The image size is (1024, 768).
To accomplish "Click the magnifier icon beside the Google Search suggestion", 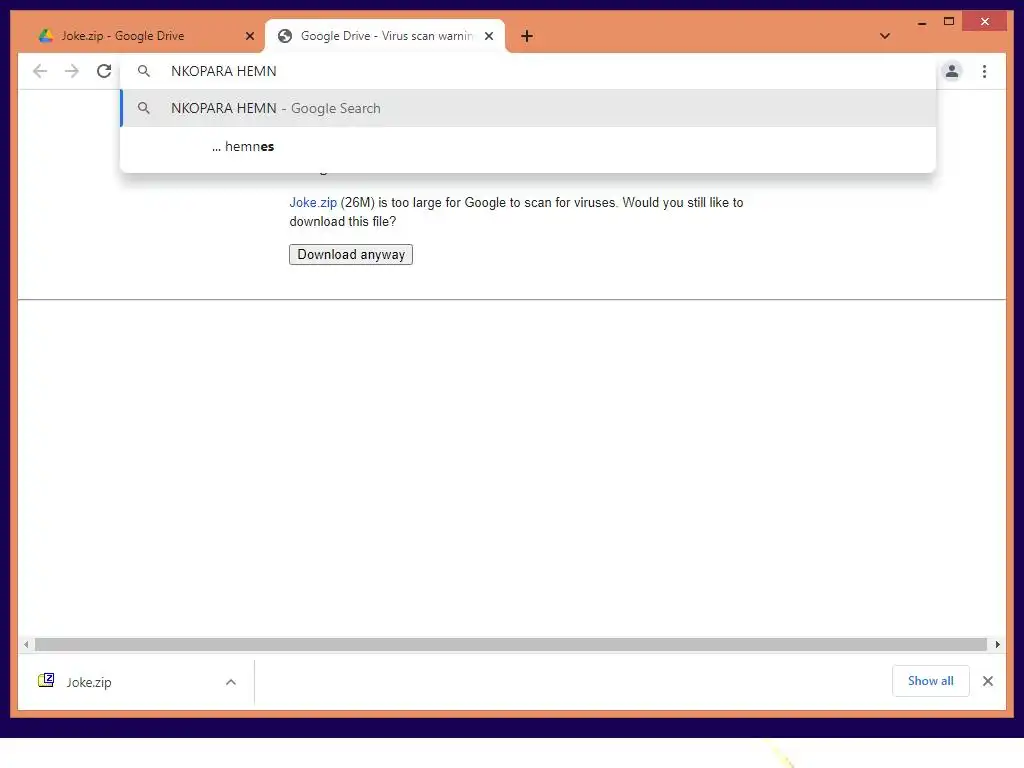I will coord(144,108).
